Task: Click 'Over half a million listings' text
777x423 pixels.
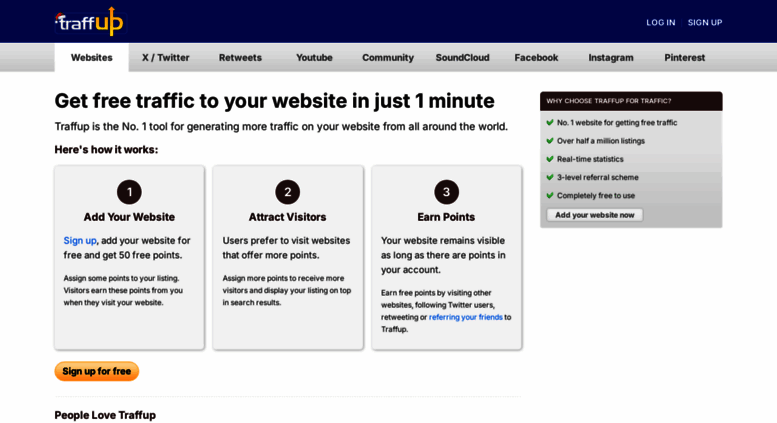Action: tap(601, 141)
